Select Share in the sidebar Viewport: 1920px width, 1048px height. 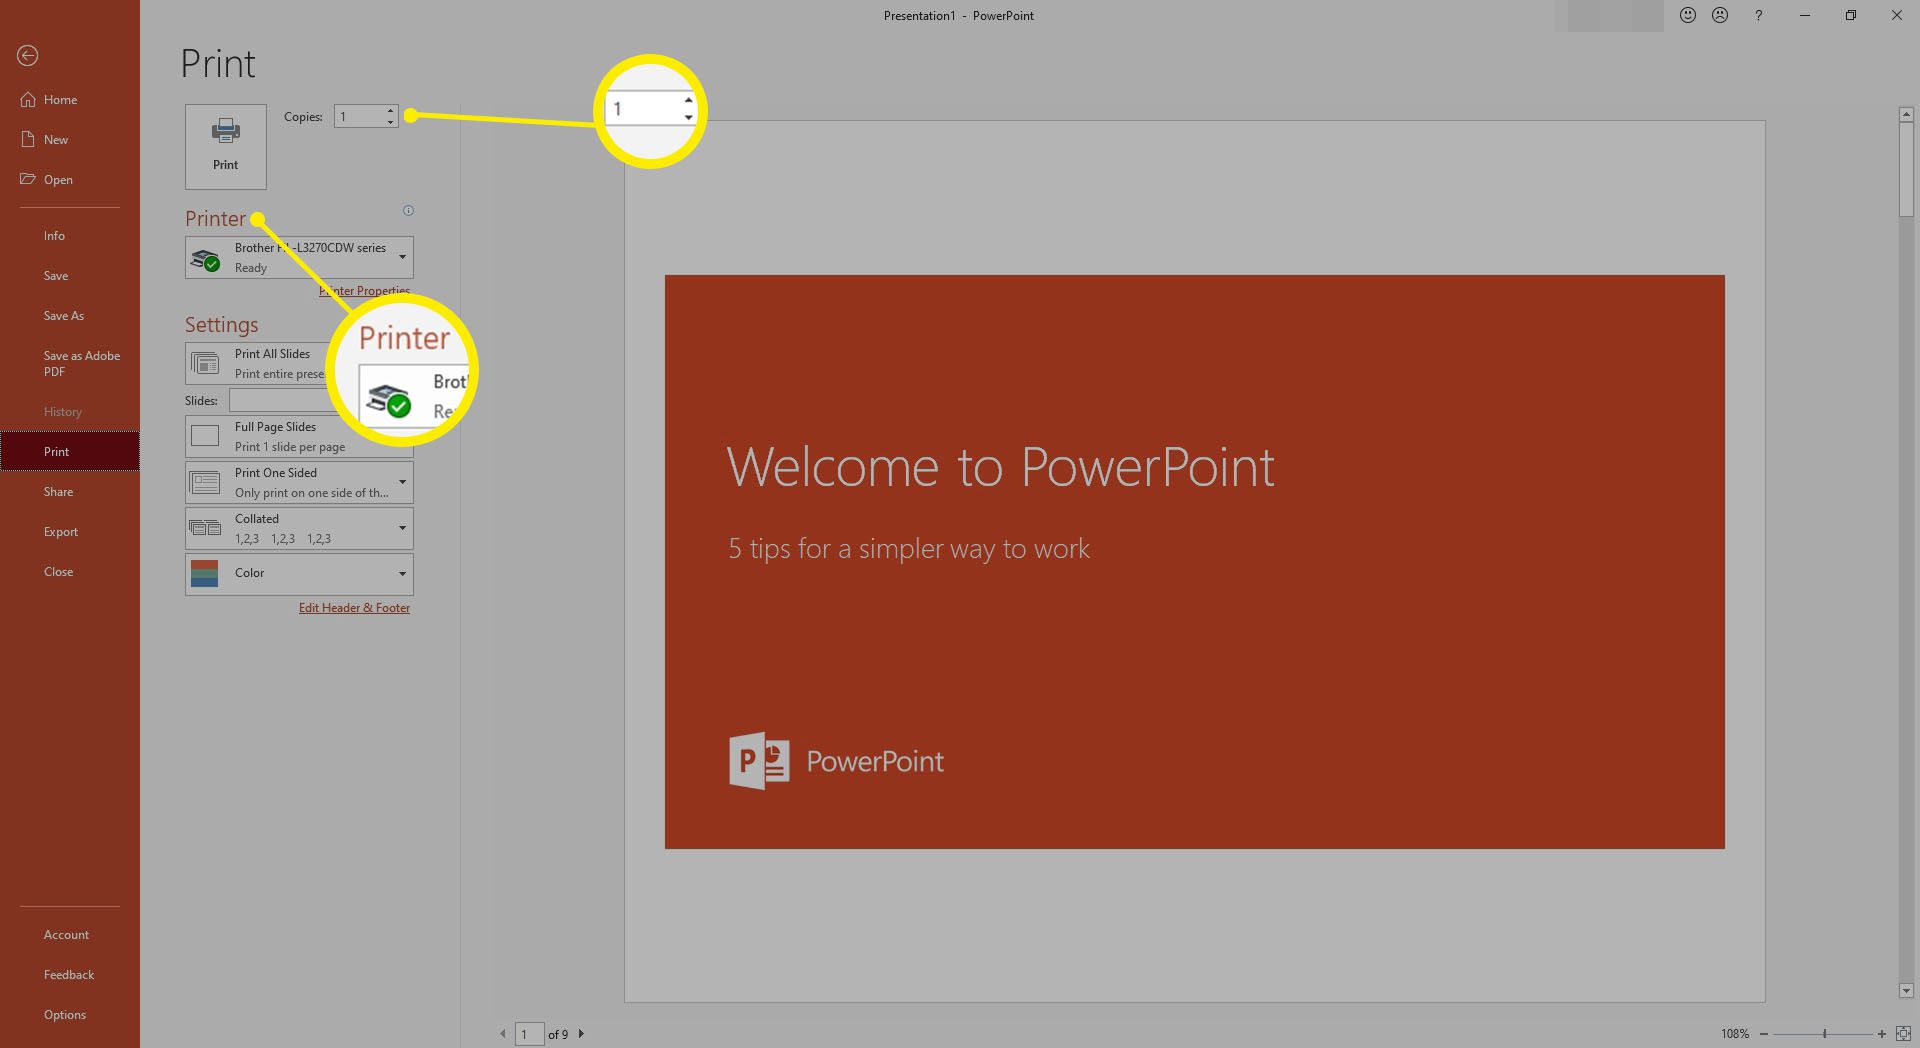pos(70,492)
